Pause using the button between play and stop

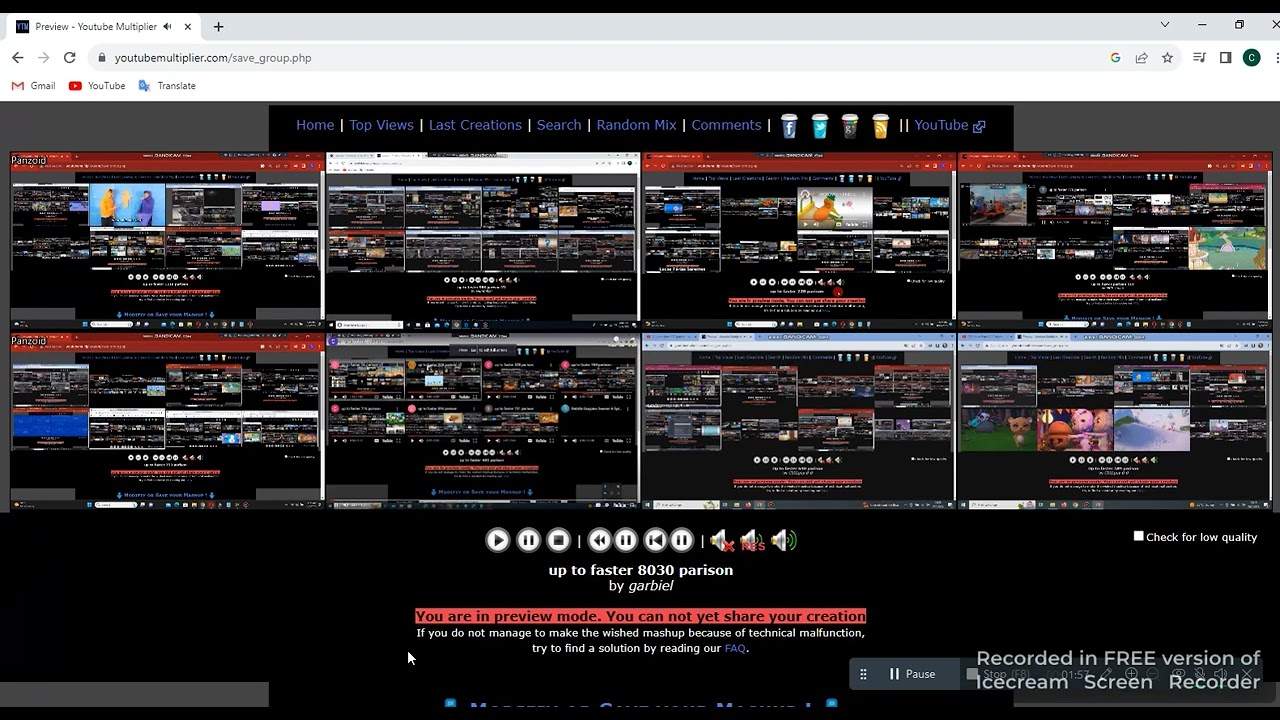coord(528,541)
